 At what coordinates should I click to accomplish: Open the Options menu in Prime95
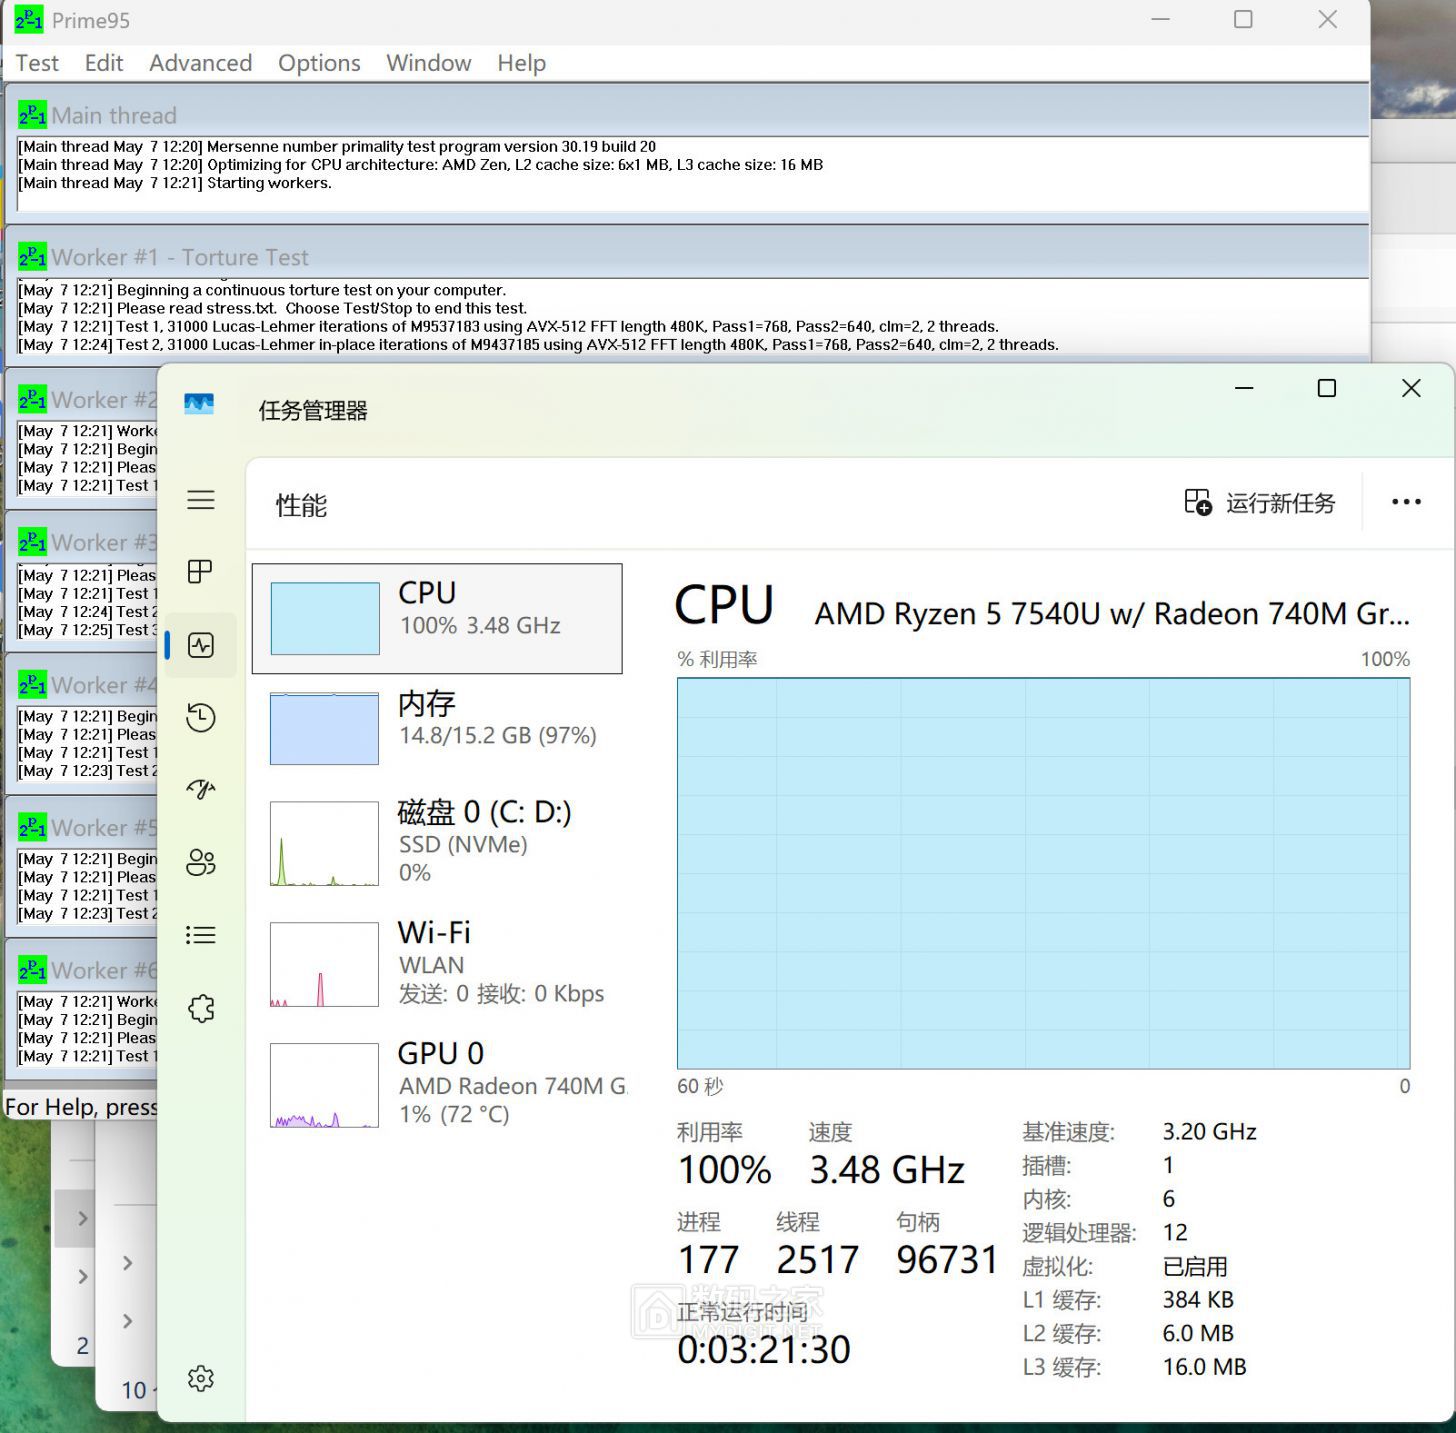coord(319,63)
